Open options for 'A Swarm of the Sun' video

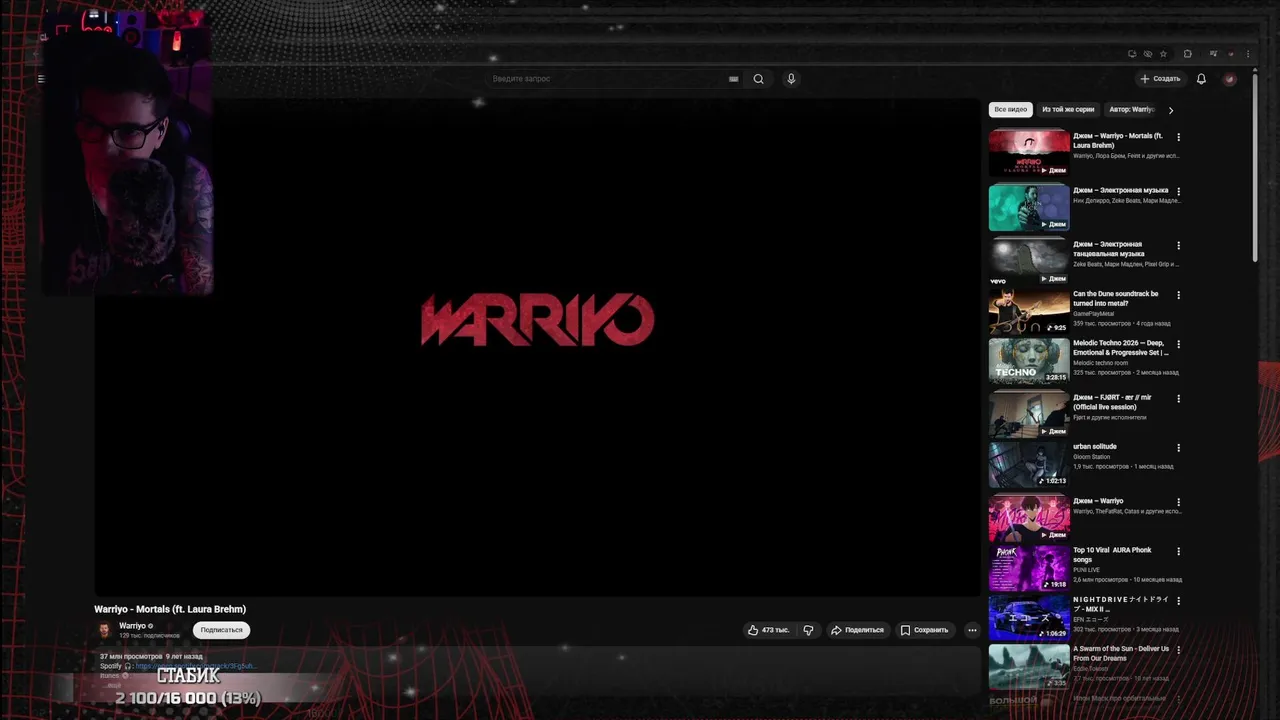[x=1178, y=650]
